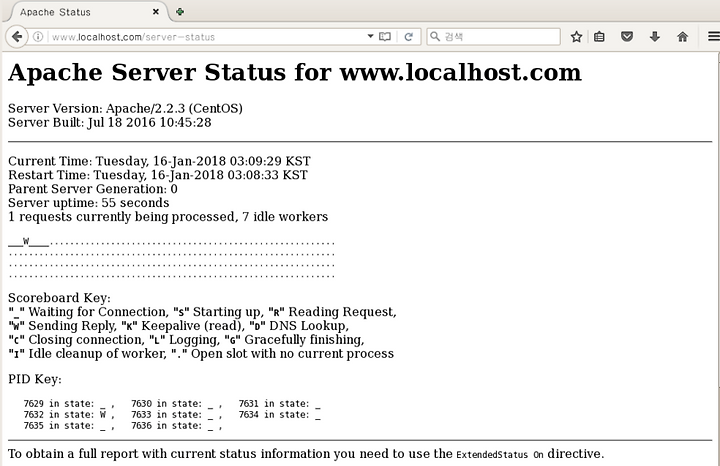Select the Server Built date line
Viewport: 720px width, 466px height.
coord(110,123)
